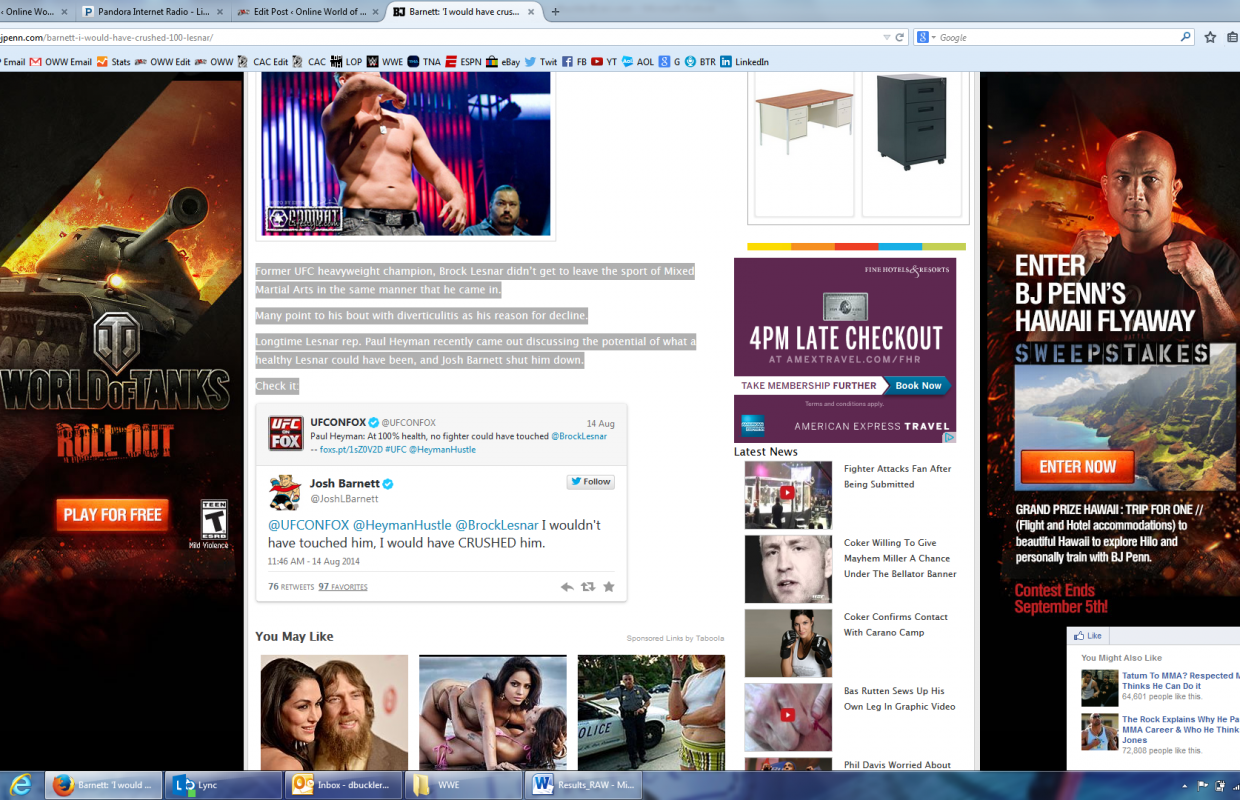The height and width of the screenshot is (800, 1240).
Task: Click the search magnifier icon
Action: pos(1186,37)
